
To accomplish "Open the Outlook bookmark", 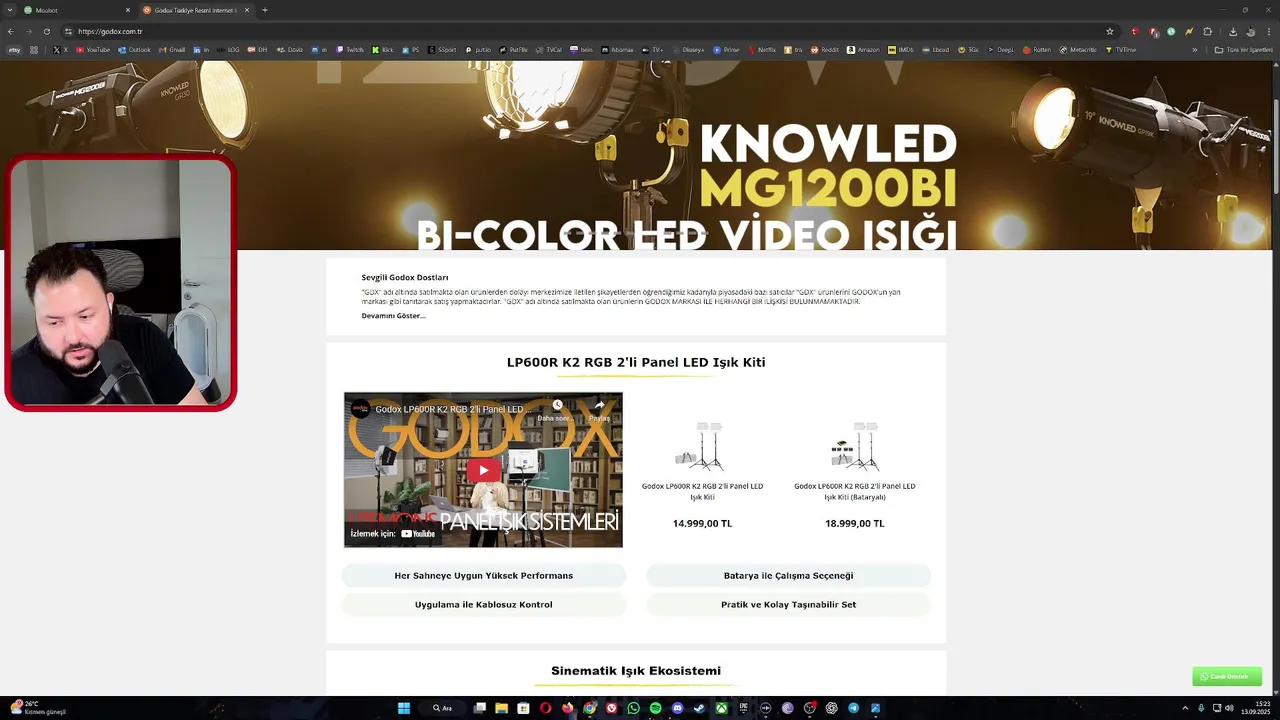I will pyautogui.click(x=134, y=49).
